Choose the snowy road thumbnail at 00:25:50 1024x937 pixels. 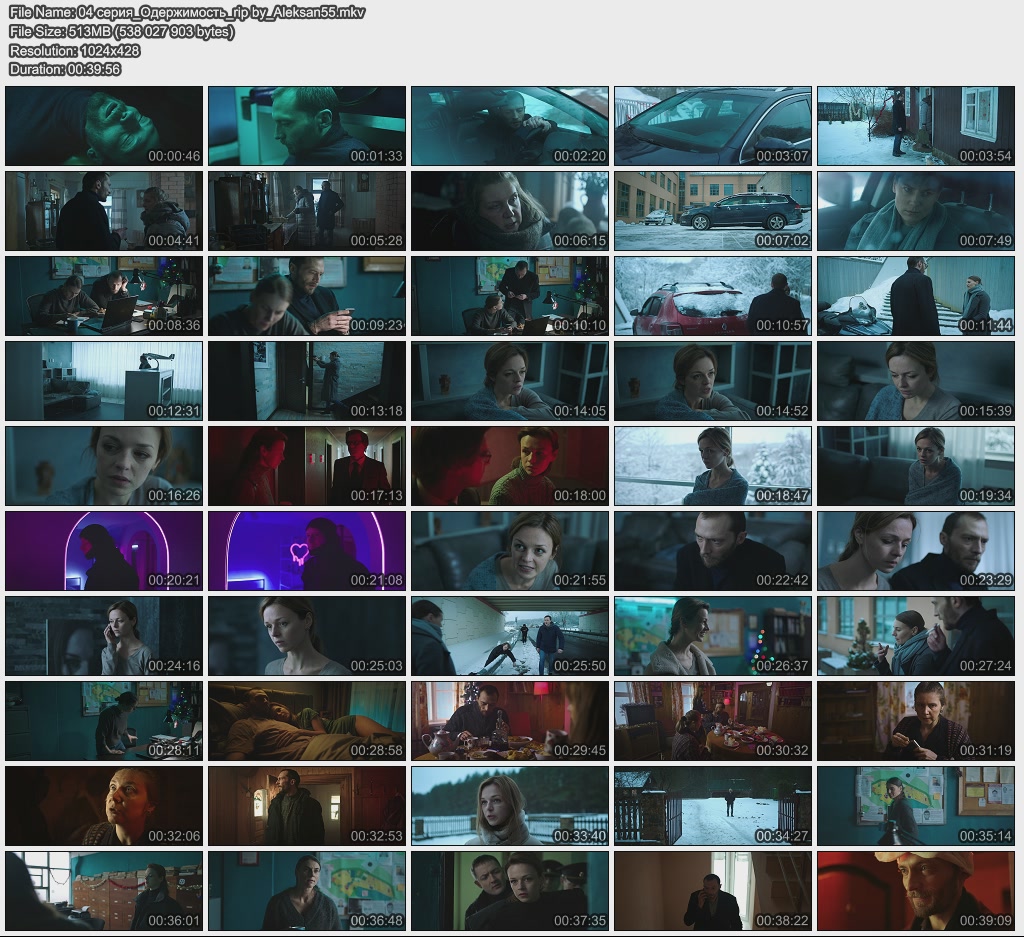(510, 636)
